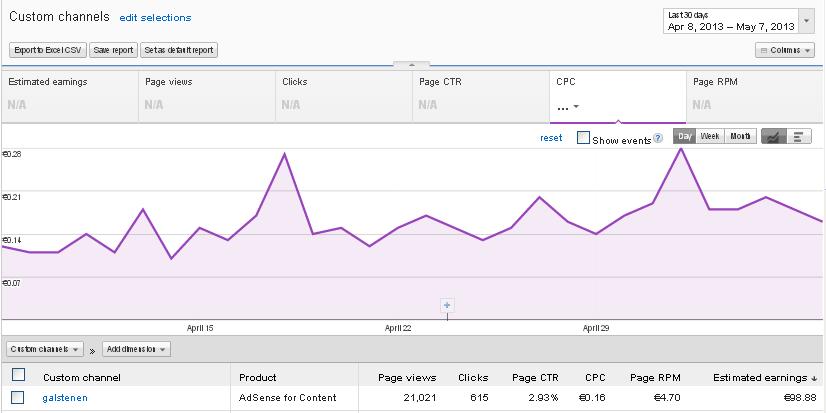
Task: Click the Custom channel column header
Action: (x=82, y=378)
